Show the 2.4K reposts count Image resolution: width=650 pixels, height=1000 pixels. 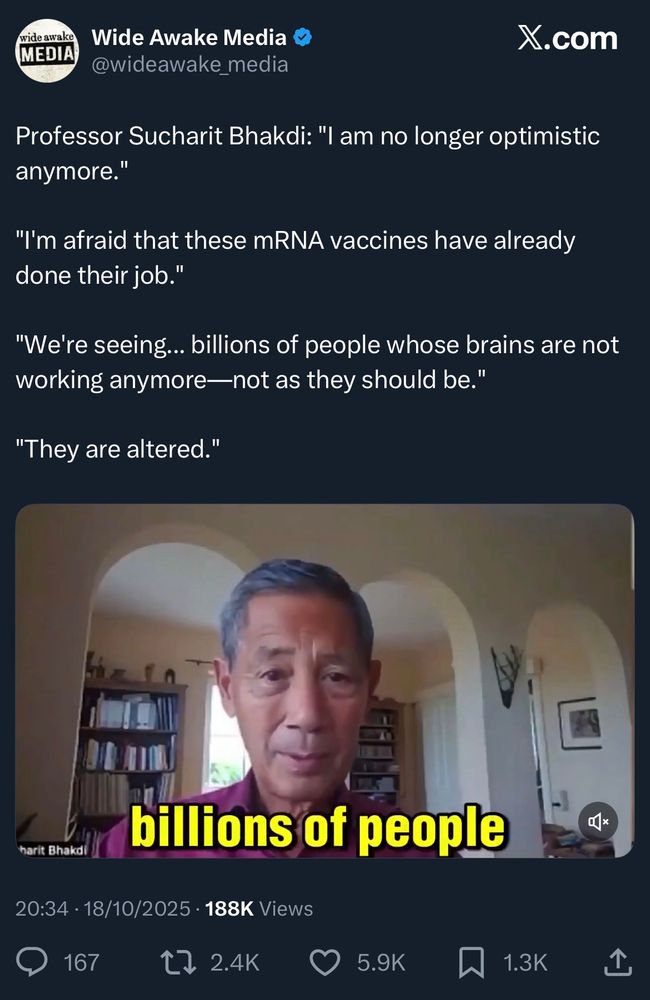coord(235,962)
